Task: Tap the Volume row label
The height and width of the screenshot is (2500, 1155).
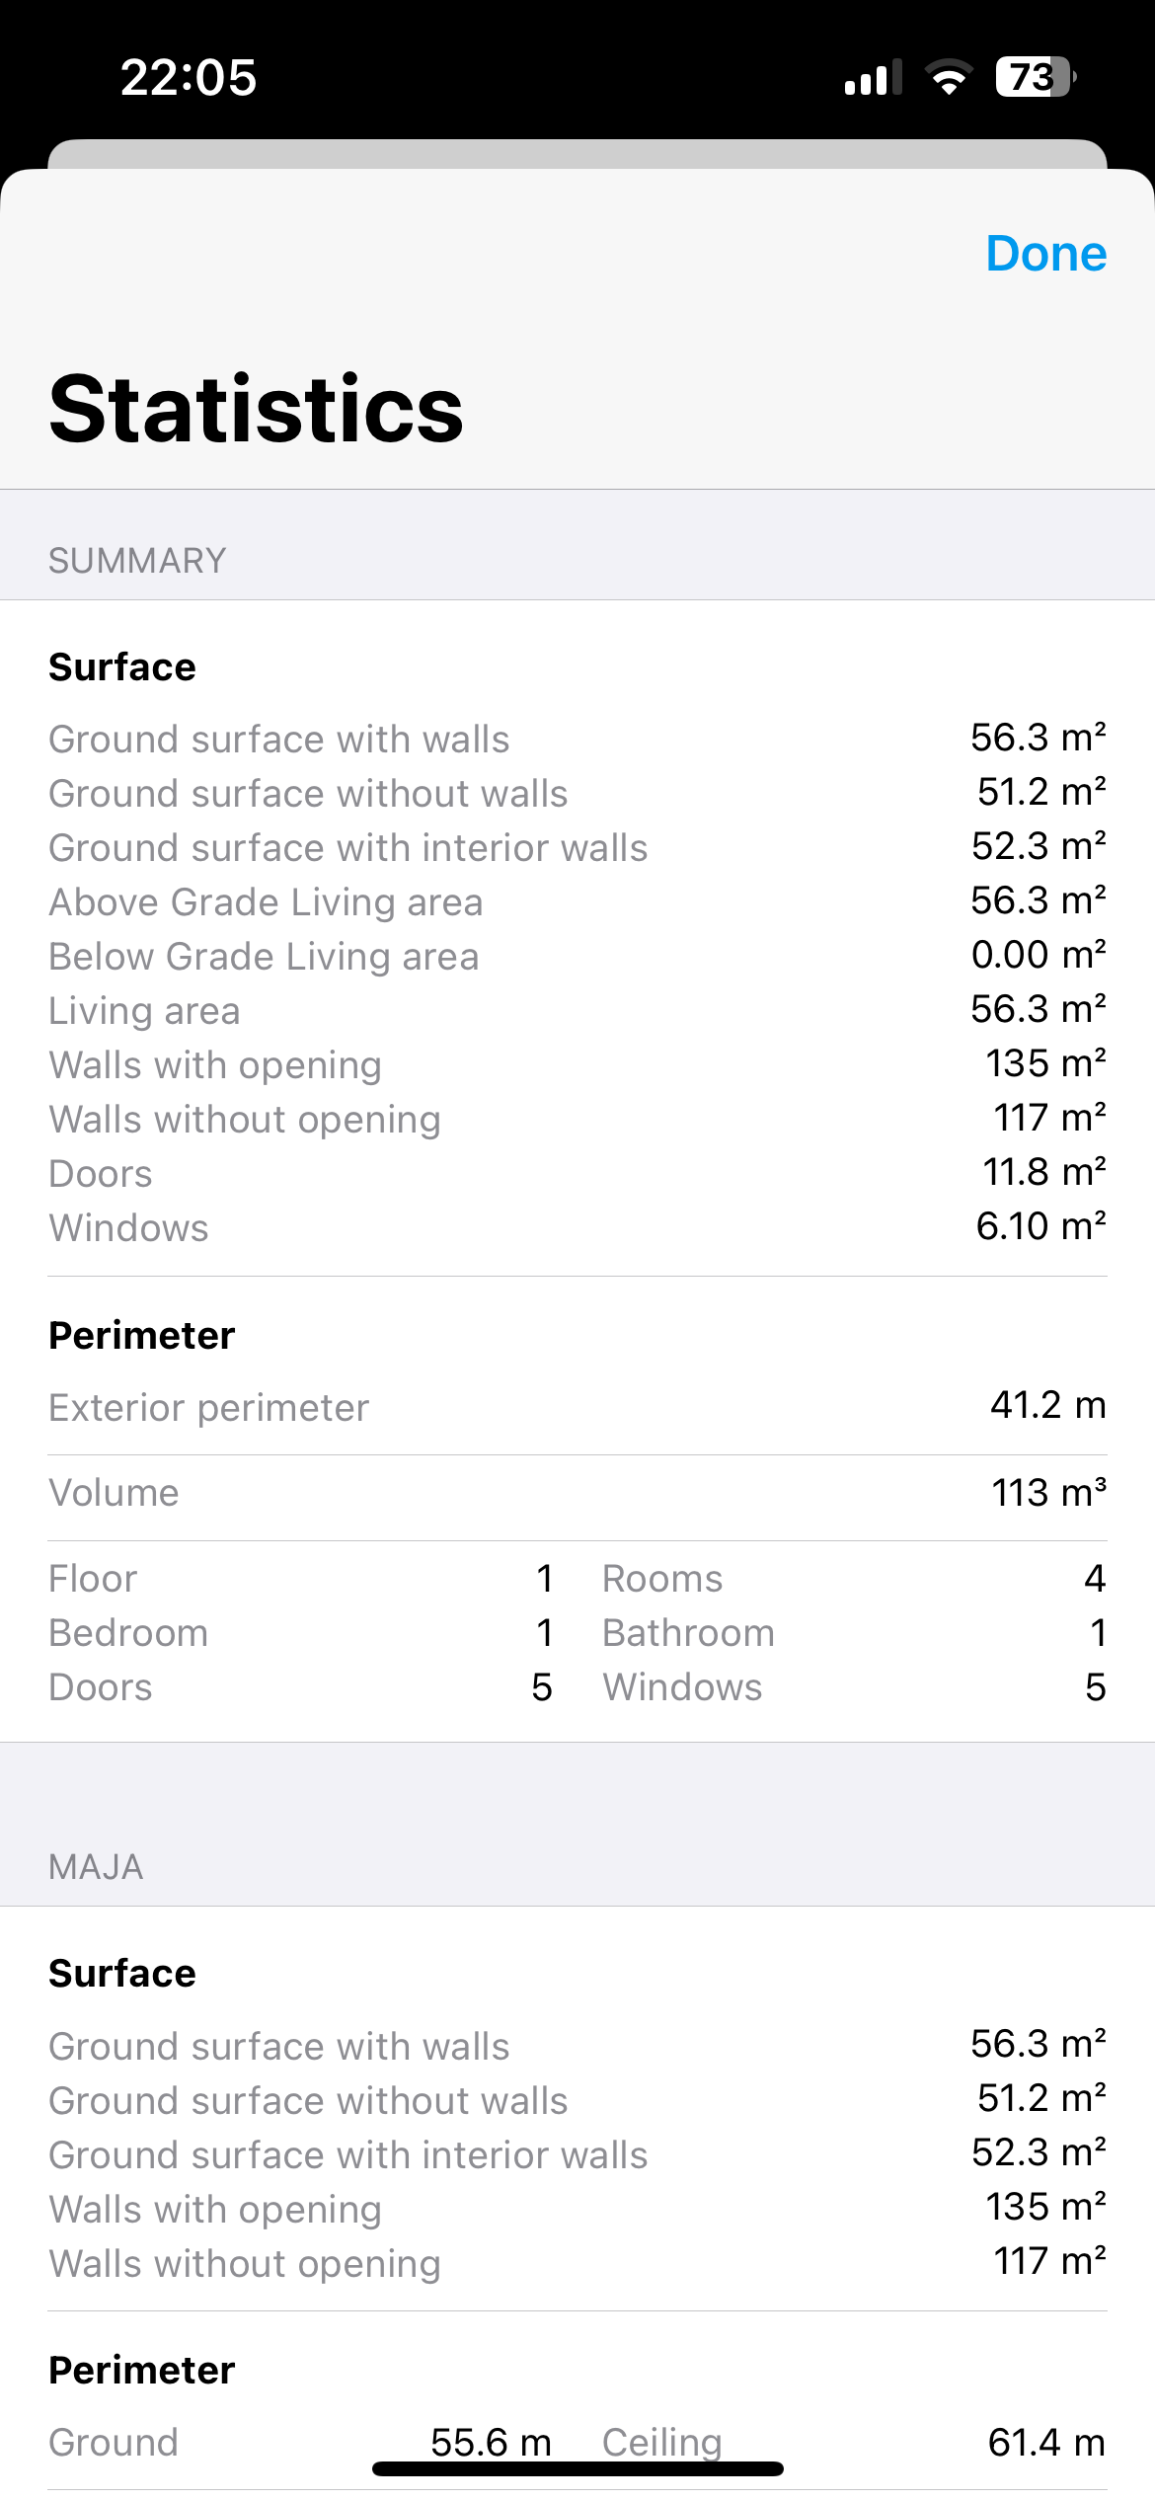Action: tap(114, 1492)
